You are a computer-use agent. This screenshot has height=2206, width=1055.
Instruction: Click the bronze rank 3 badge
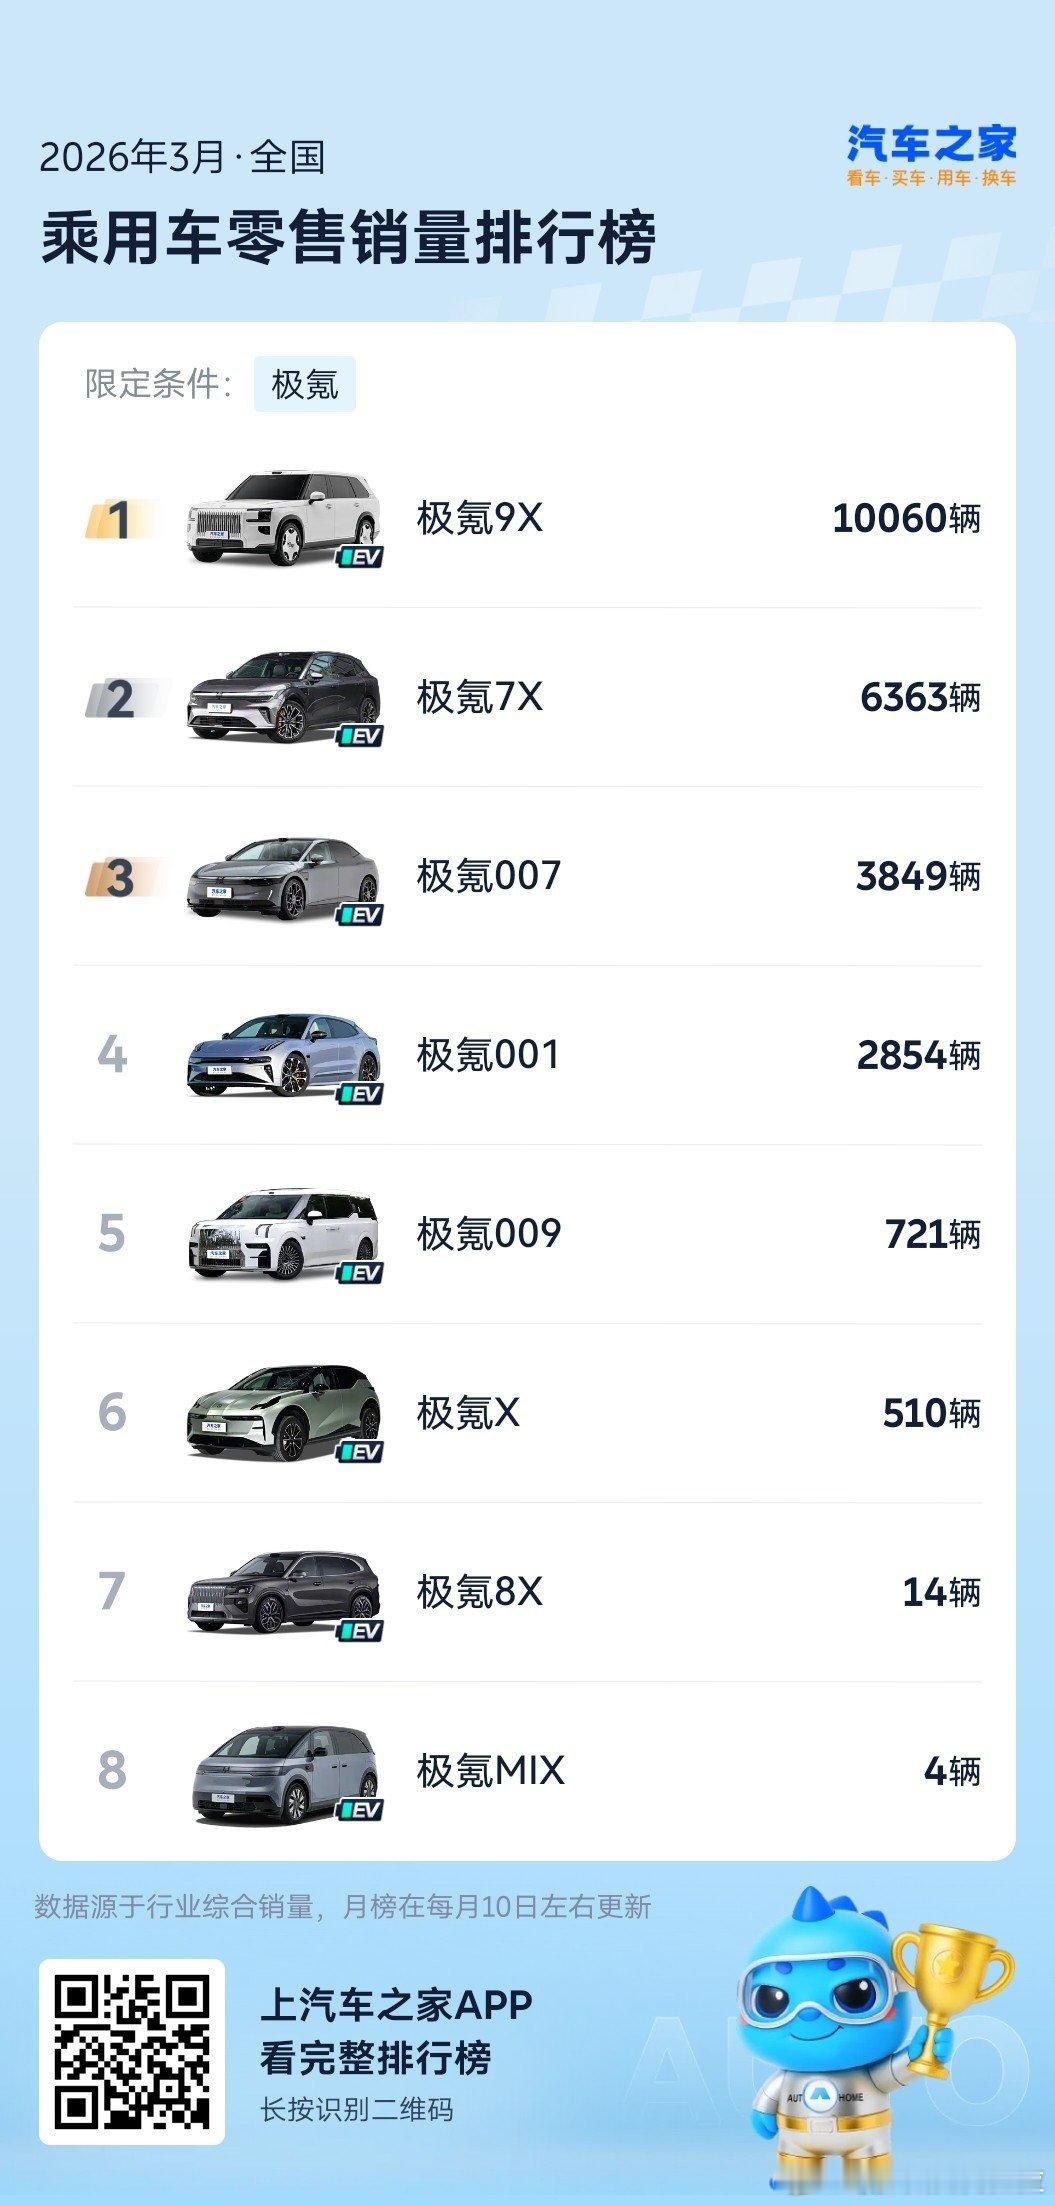coord(122,877)
